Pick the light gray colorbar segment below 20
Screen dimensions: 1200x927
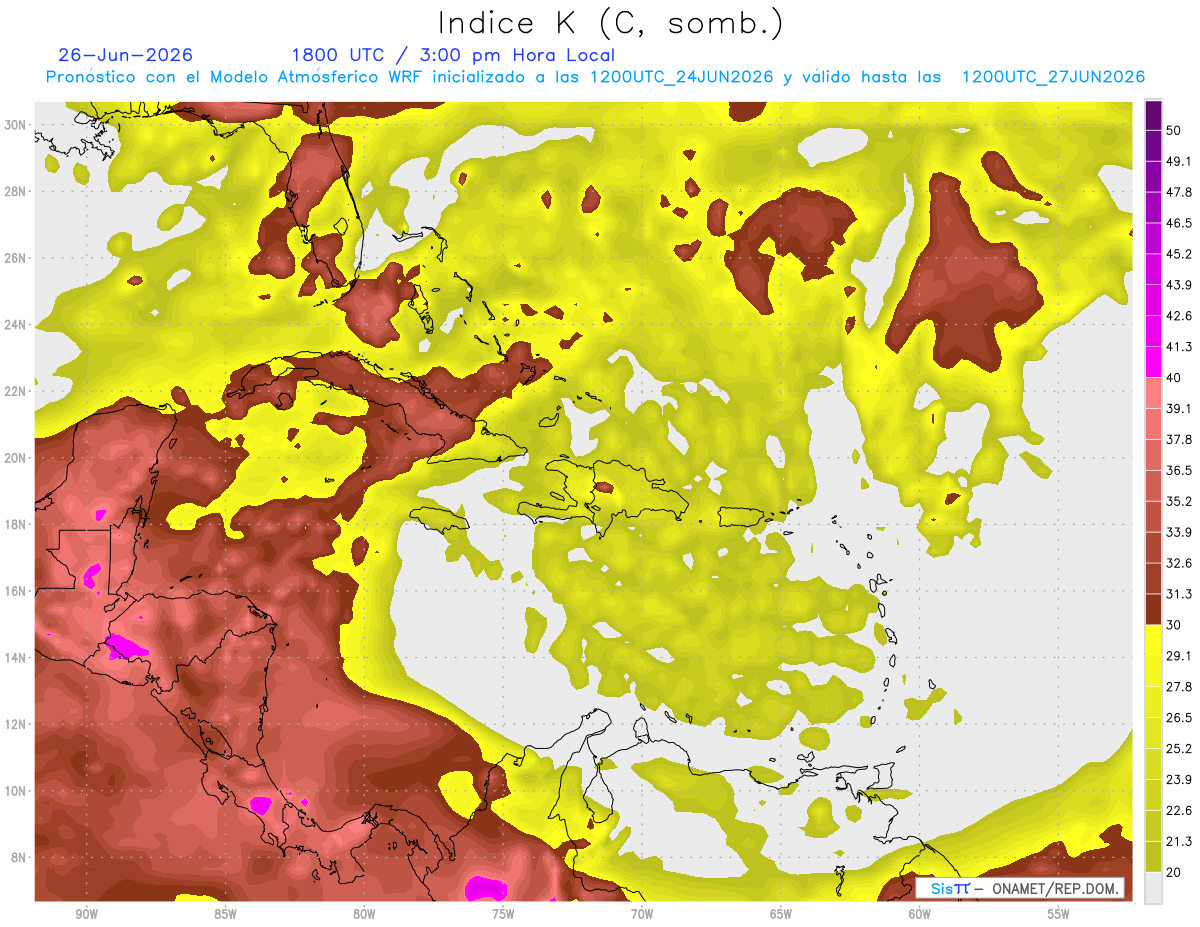click(1153, 888)
